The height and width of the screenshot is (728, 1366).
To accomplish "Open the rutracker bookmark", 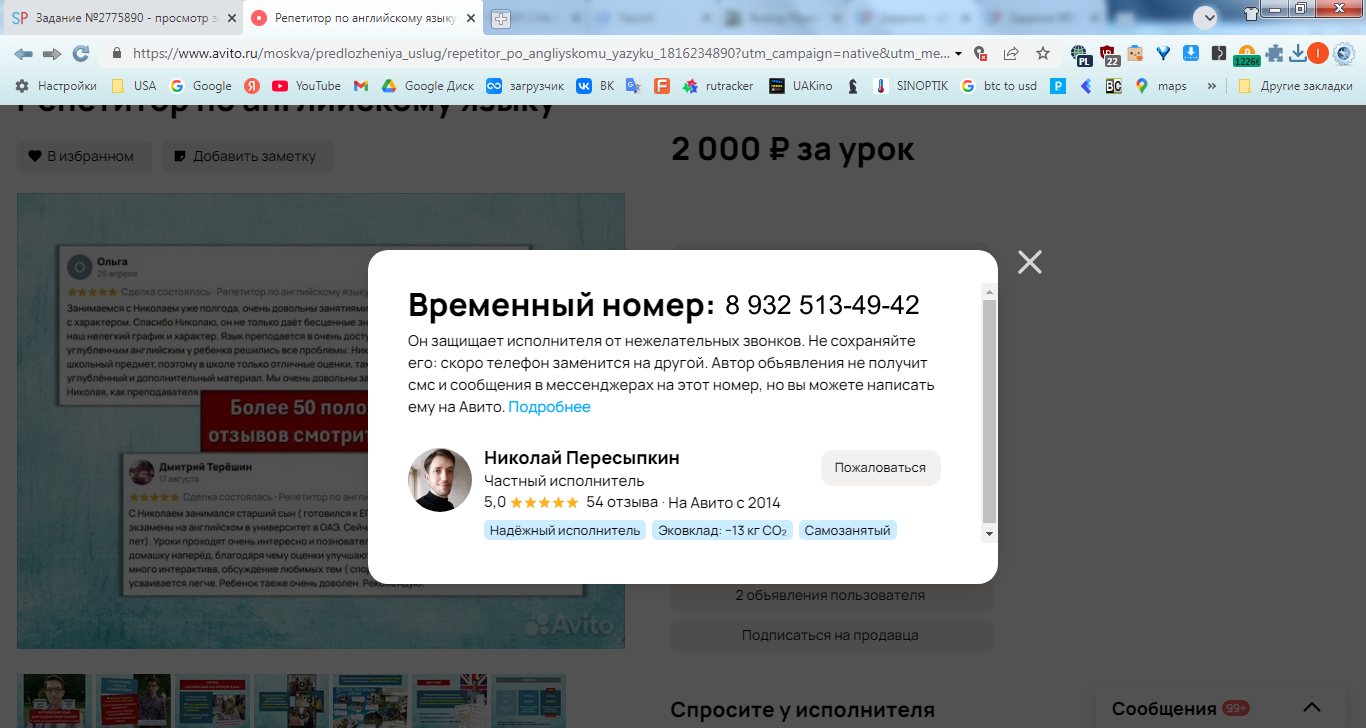I will pyautogui.click(x=718, y=86).
